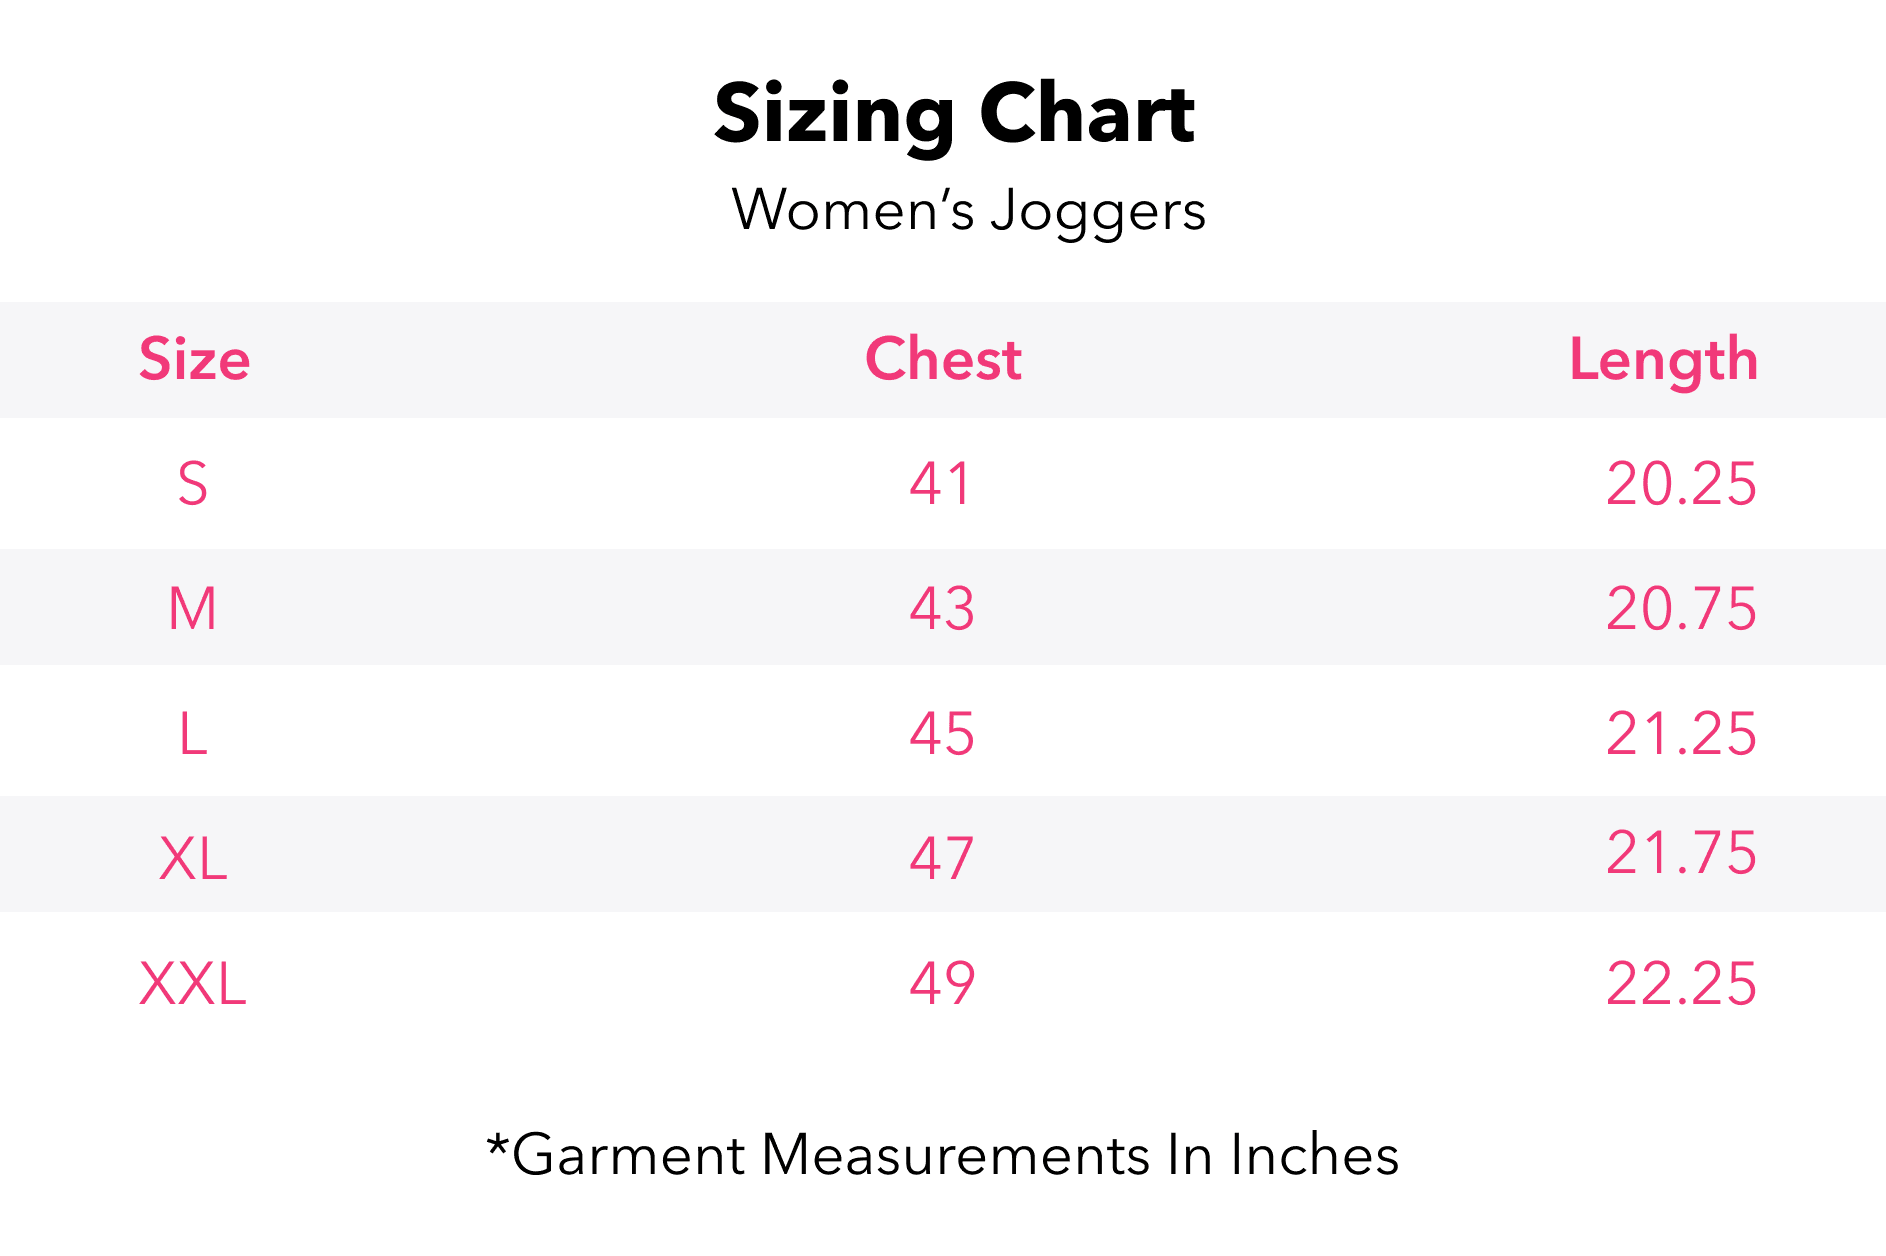Click the chest value 43
This screenshot has height=1256, width=1886.
point(941,608)
